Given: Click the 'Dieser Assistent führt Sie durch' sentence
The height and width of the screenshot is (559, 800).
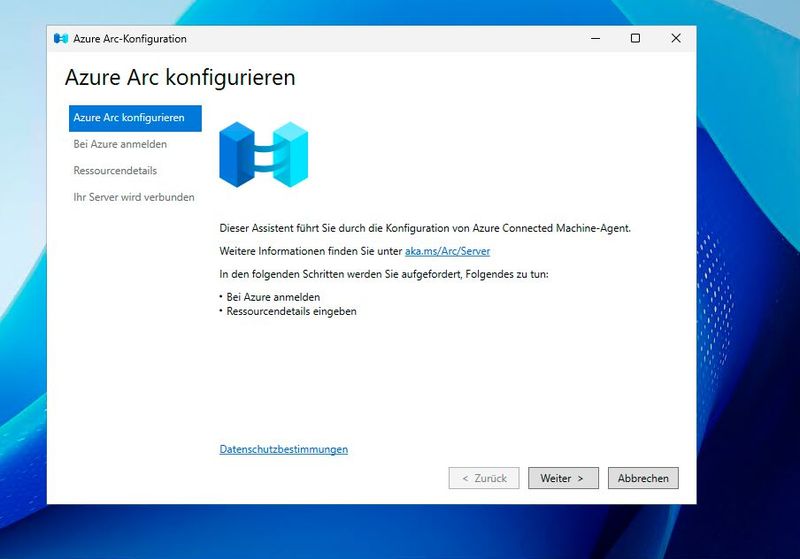Looking at the screenshot, I should tap(425, 228).
